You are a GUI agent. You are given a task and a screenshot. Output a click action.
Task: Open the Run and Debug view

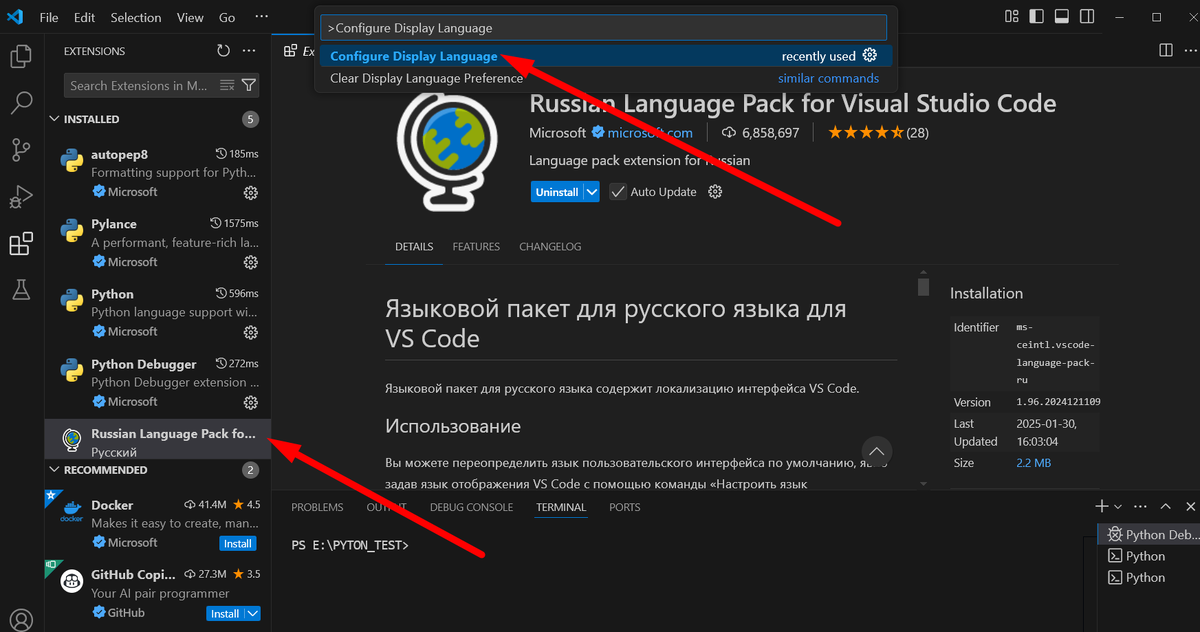[x=20, y=197]
